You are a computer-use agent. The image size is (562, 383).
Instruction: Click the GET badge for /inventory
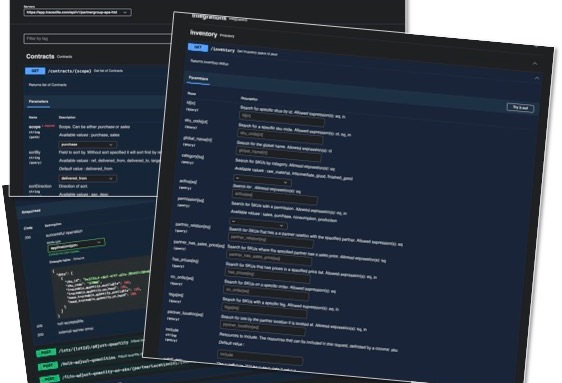(198, 47)
